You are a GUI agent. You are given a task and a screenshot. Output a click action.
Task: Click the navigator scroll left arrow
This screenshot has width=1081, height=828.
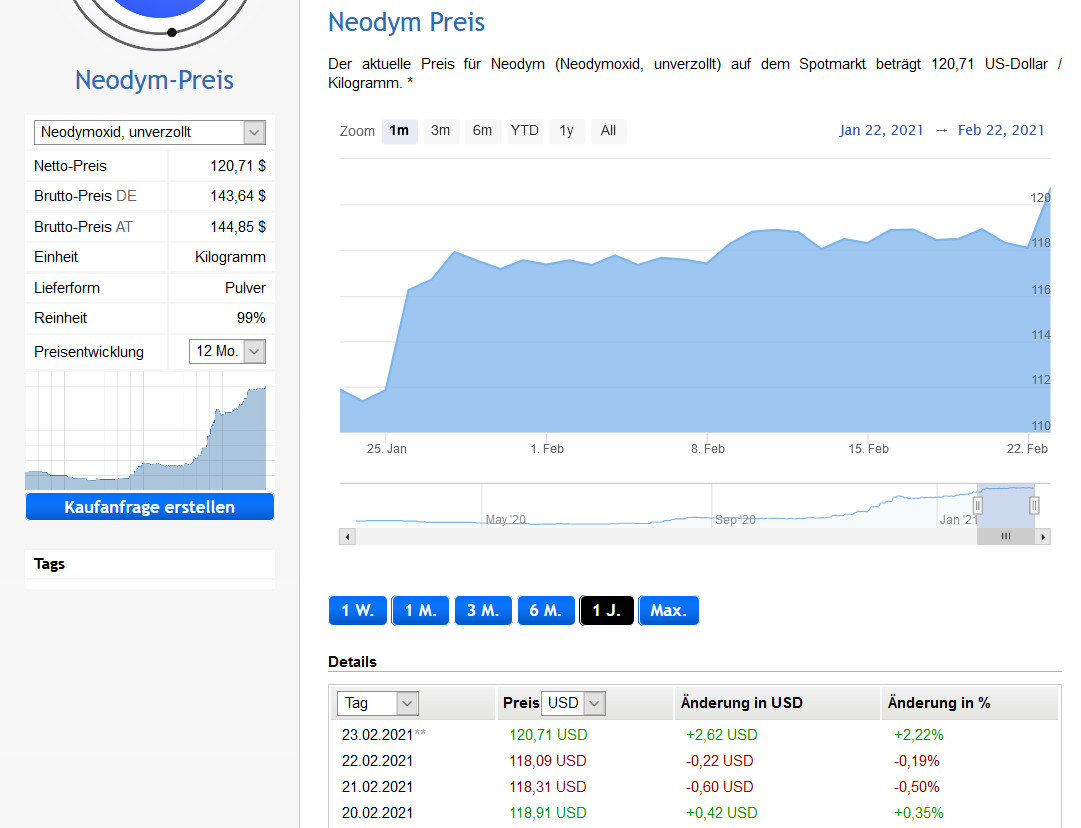click(x=347, y=536)
